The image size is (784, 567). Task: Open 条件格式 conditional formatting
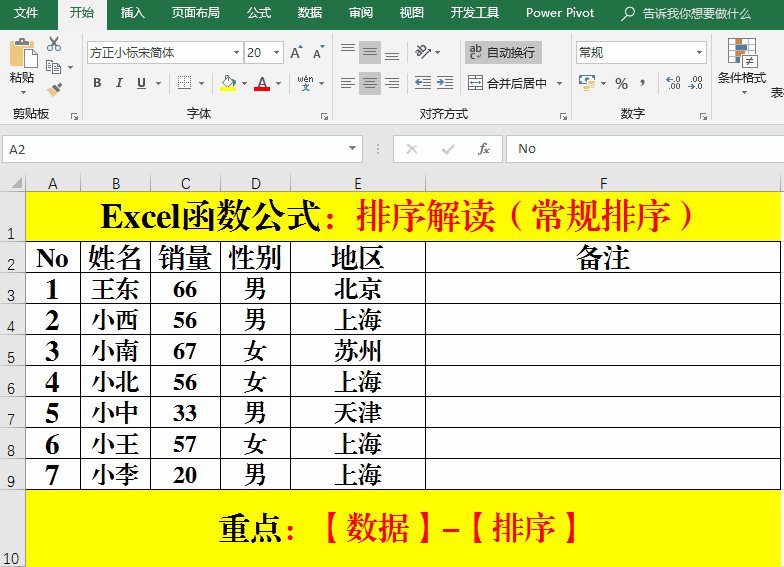click(742, 66)
